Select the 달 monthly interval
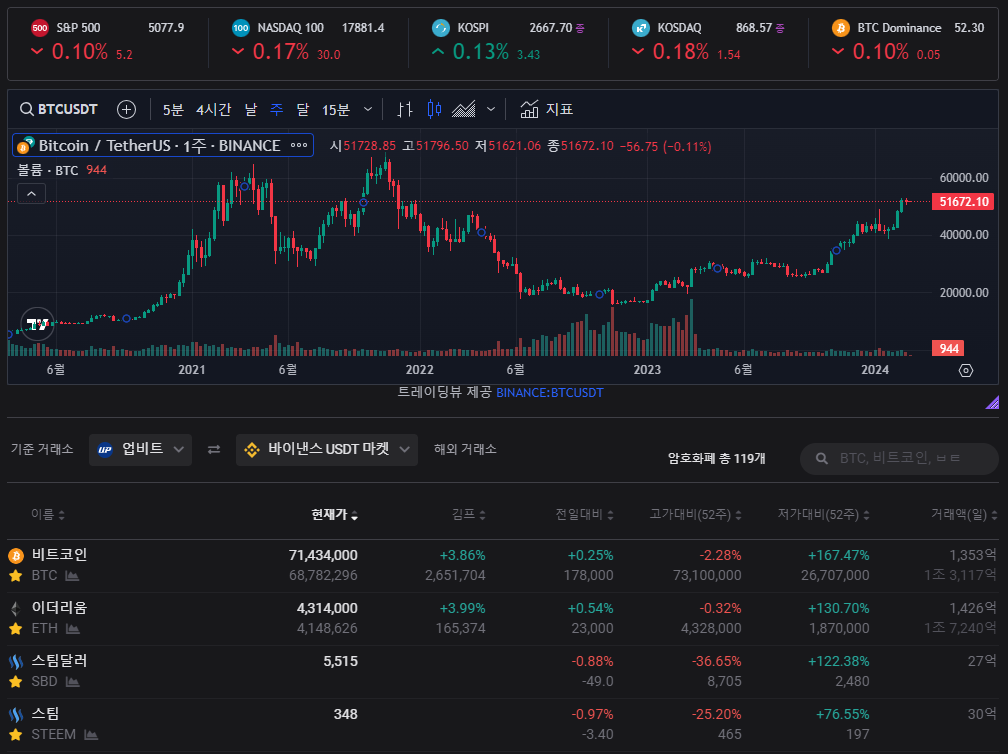1008x754 pixels. point(303,109)
